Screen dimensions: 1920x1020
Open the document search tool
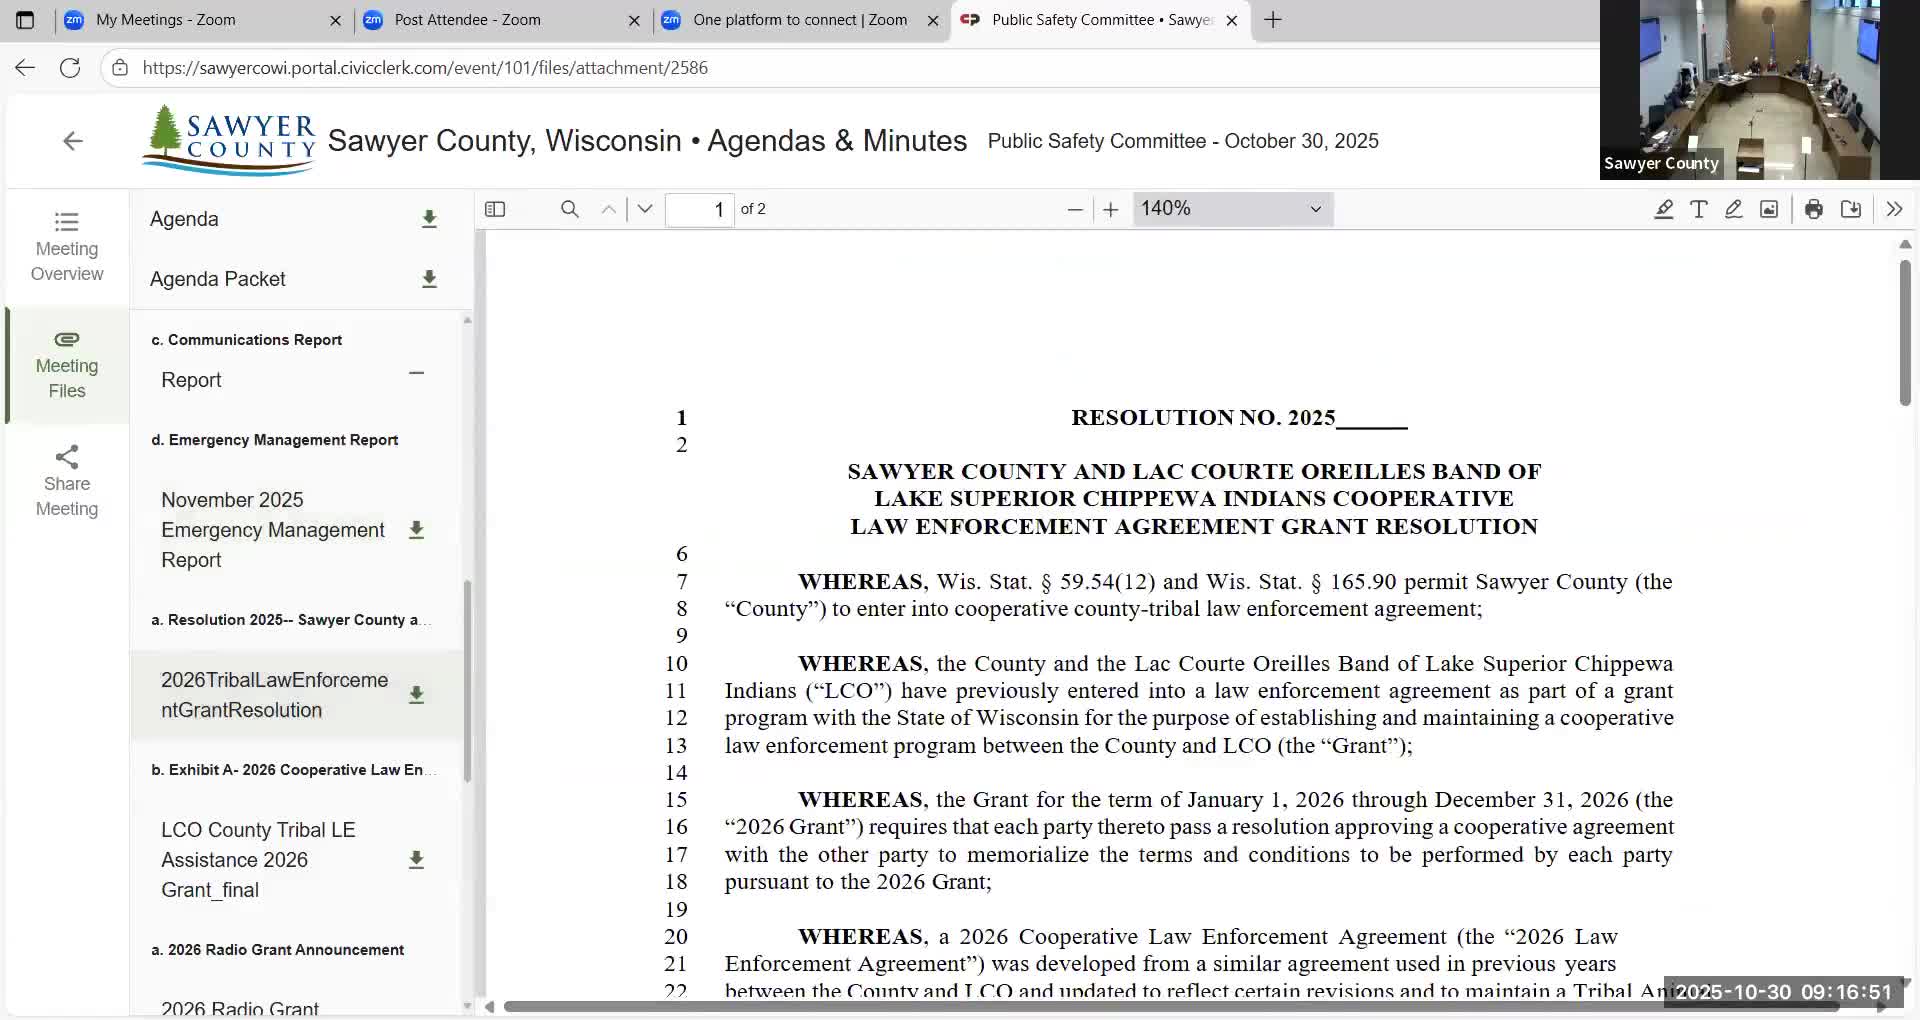click(570, 209)
